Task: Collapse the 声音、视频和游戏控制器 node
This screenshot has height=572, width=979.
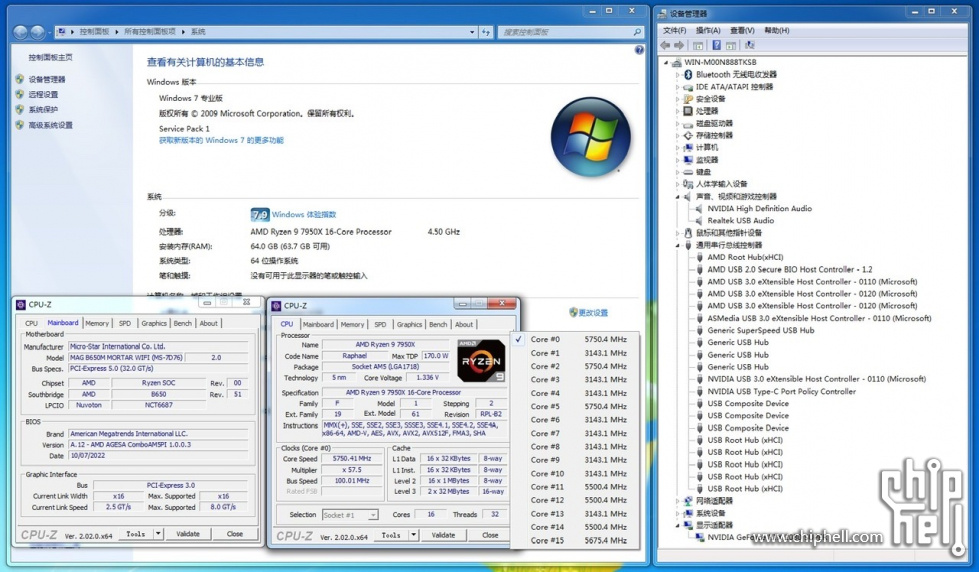Action: (677, 196)
